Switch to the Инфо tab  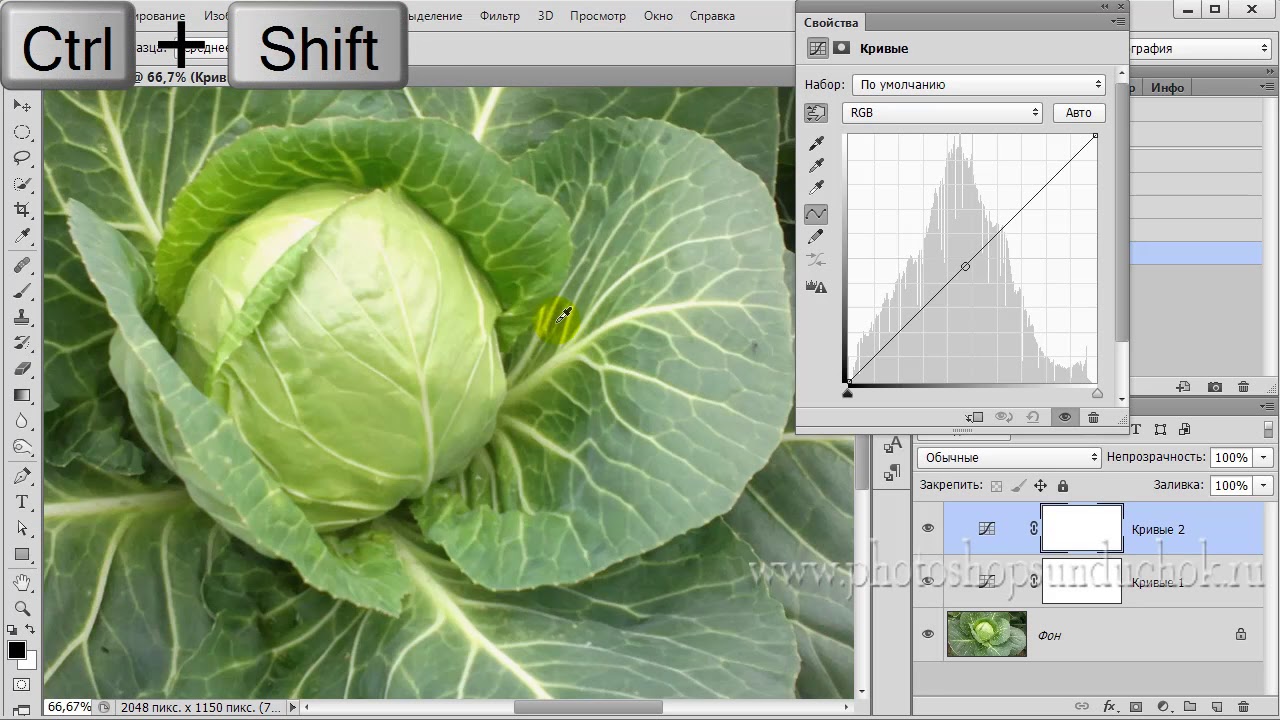pos(1167,88)
